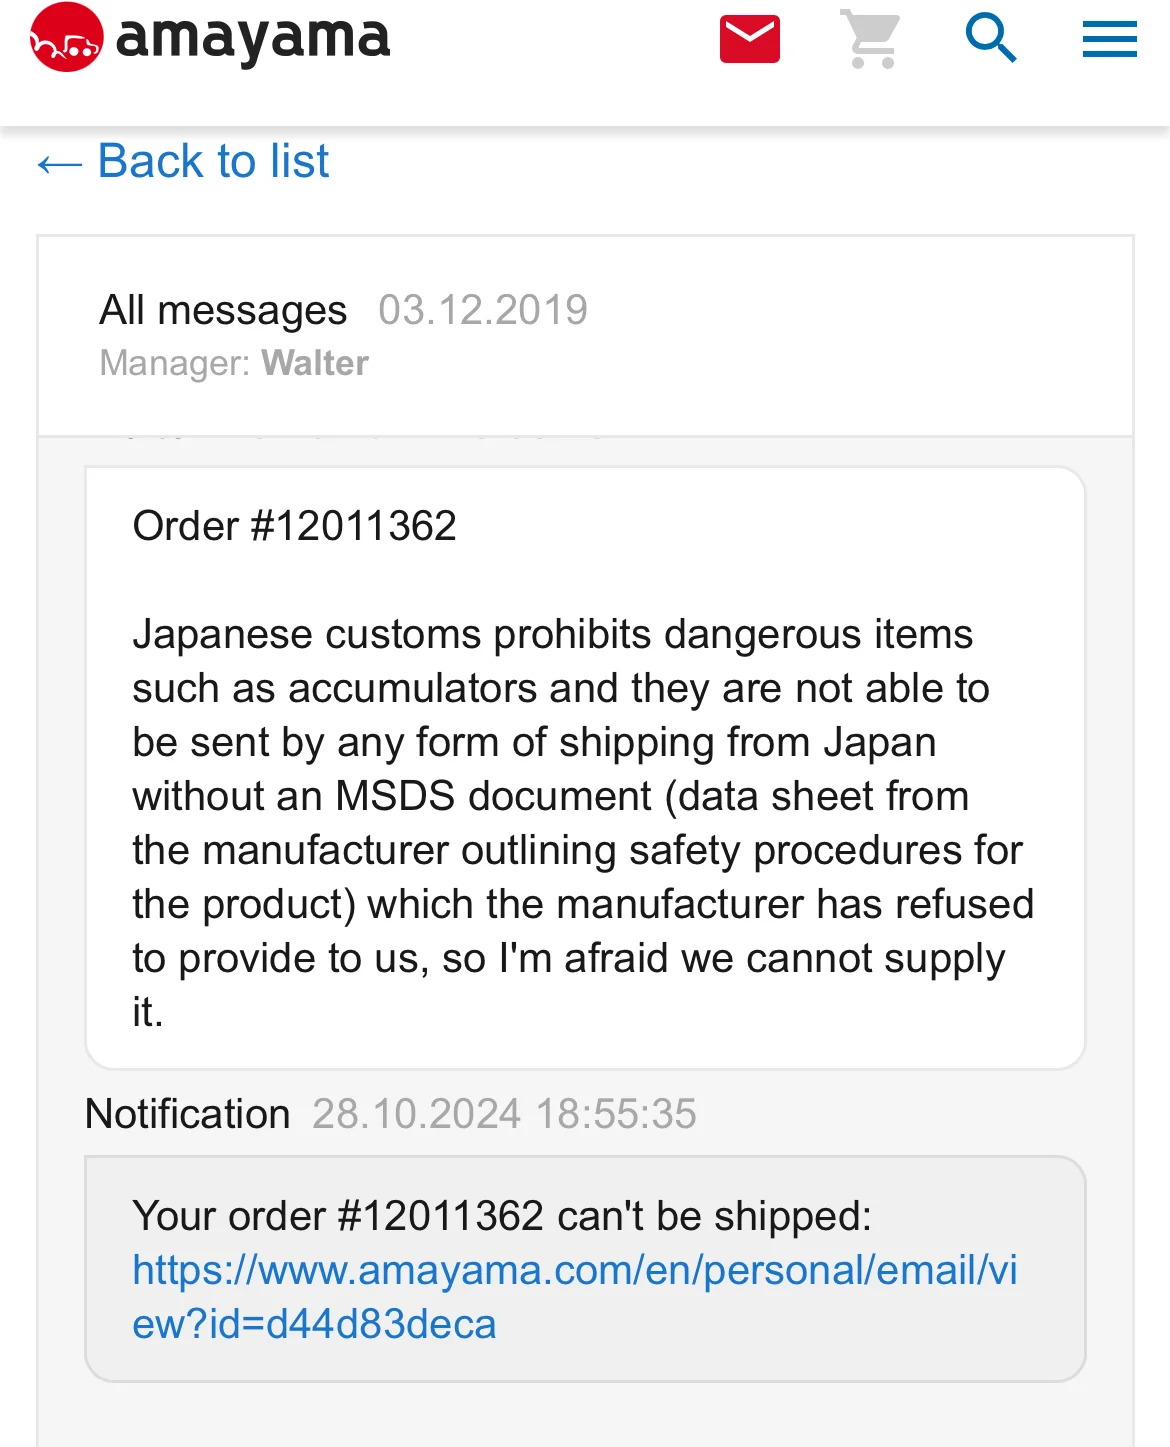Open the hamburger menu icon

click(1109, 39)
